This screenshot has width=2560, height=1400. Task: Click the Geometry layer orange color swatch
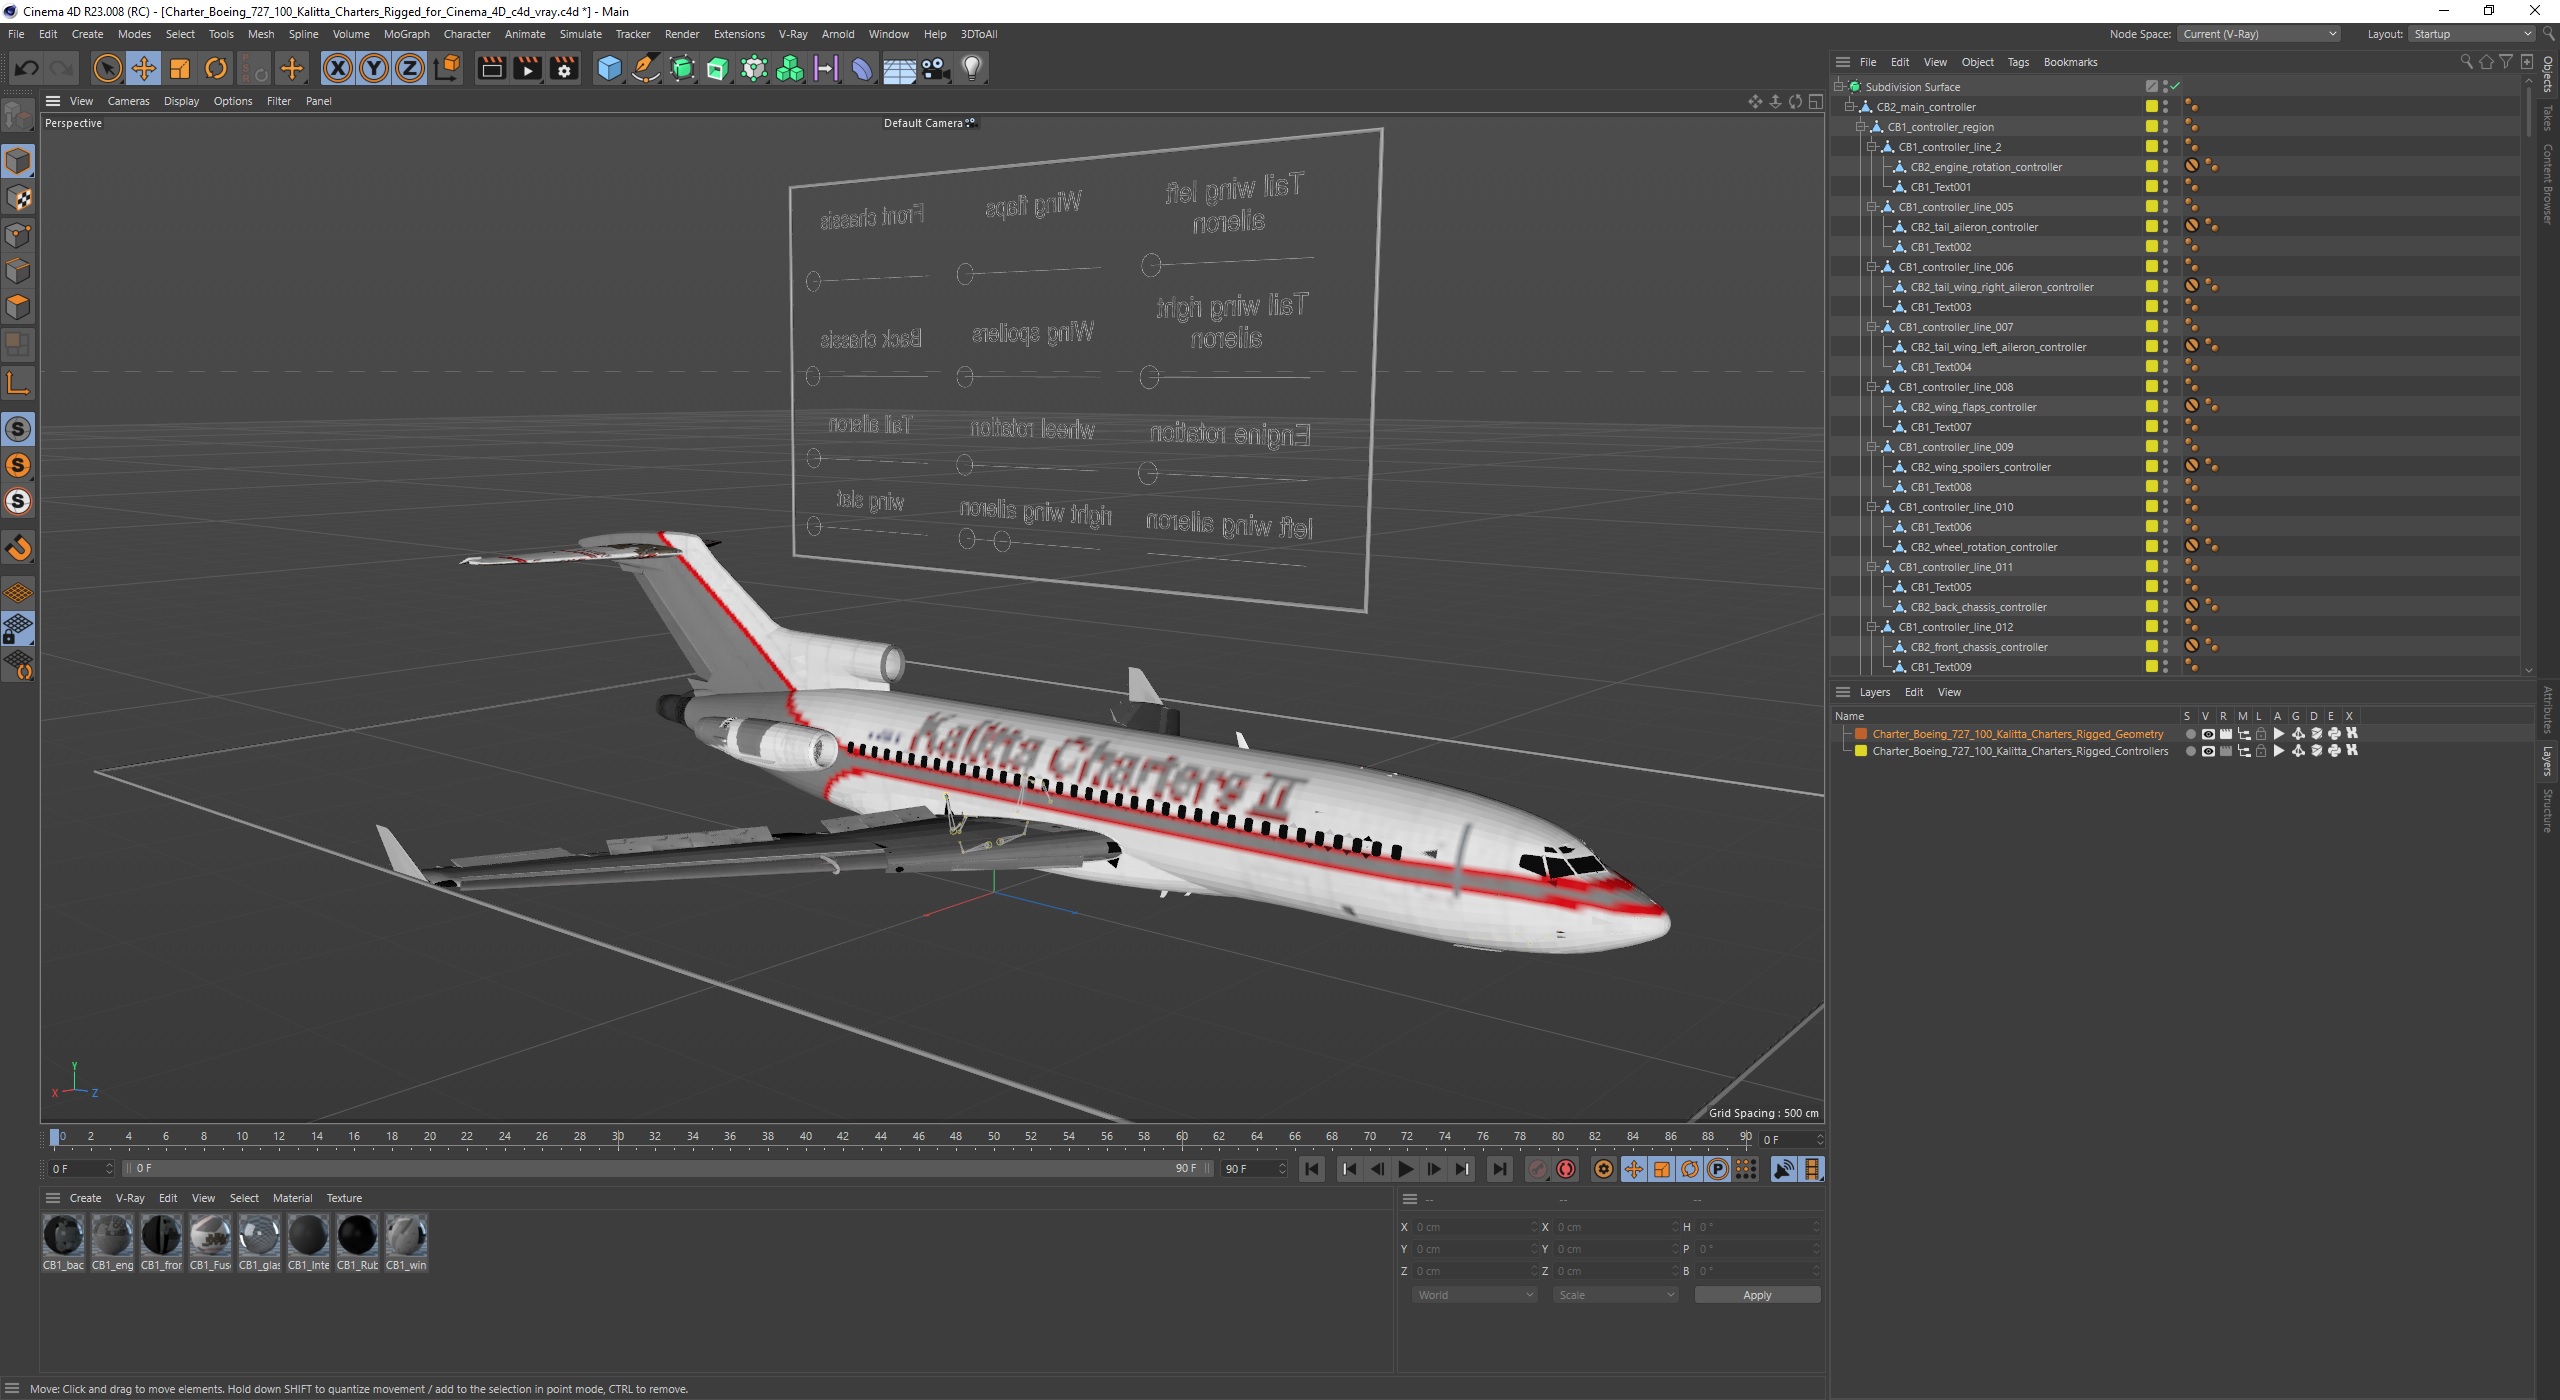tap(1861, 734)
